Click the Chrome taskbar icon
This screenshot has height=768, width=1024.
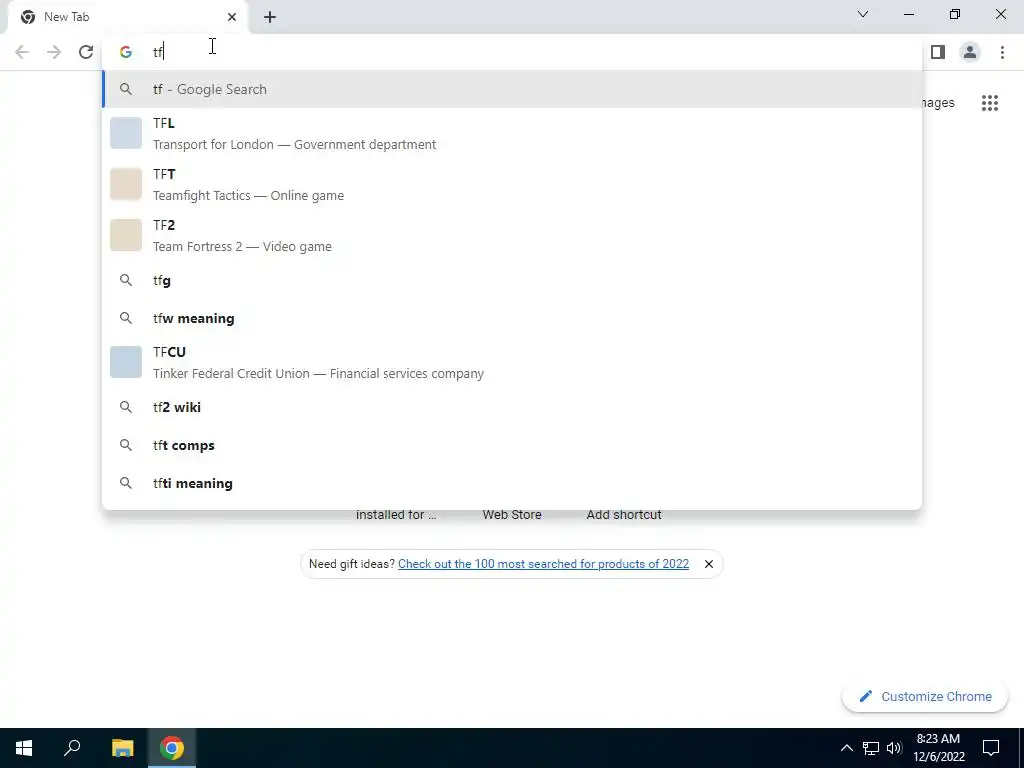click(172, 748)
